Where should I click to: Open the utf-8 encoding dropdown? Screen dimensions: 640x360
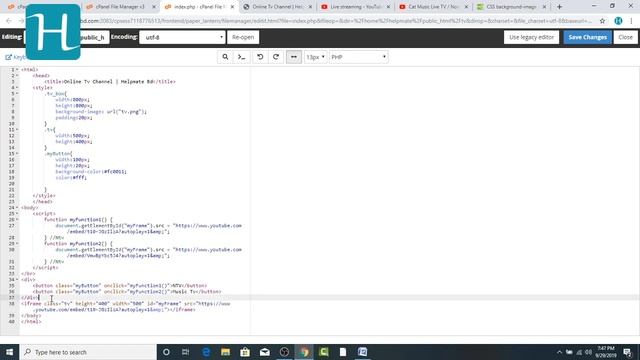coord(182,37)
